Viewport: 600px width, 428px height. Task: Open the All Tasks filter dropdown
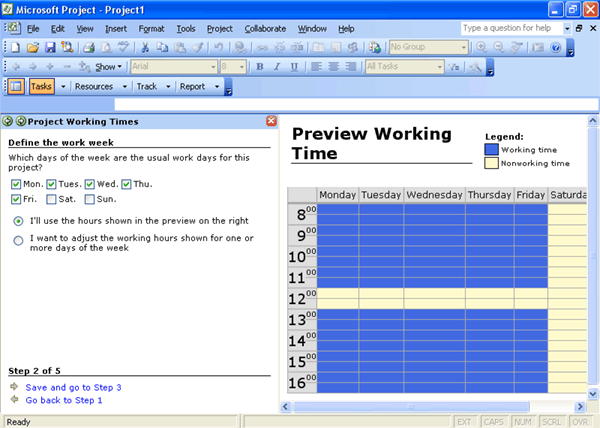click(439, 67)
